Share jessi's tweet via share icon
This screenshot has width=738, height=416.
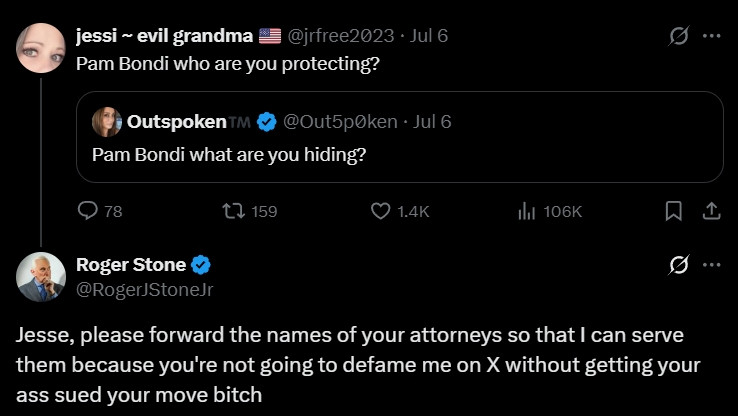tap(712, 211)
